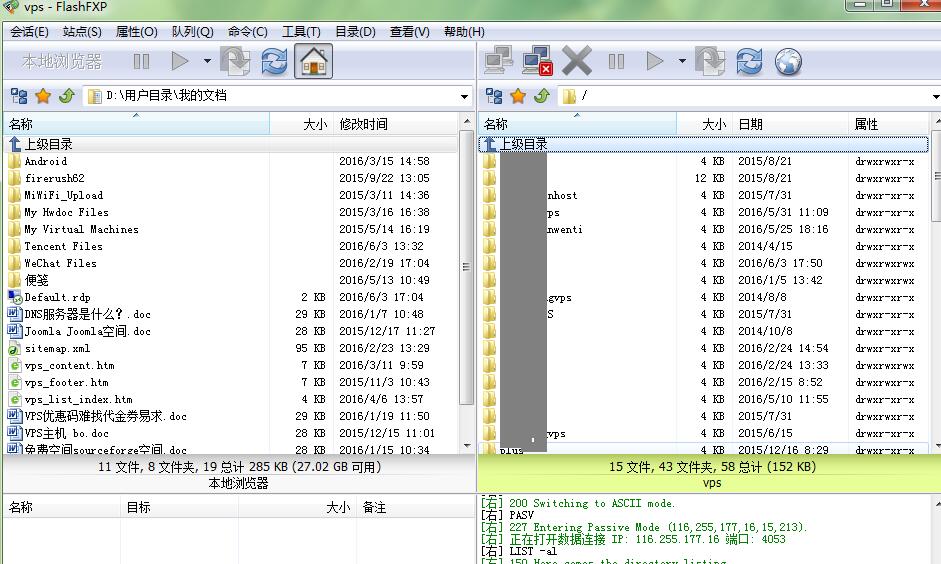The height and width of the screenshot is (564, 941).
Task: Select the vps_content.htm file
Action: [x=69, y=365]
